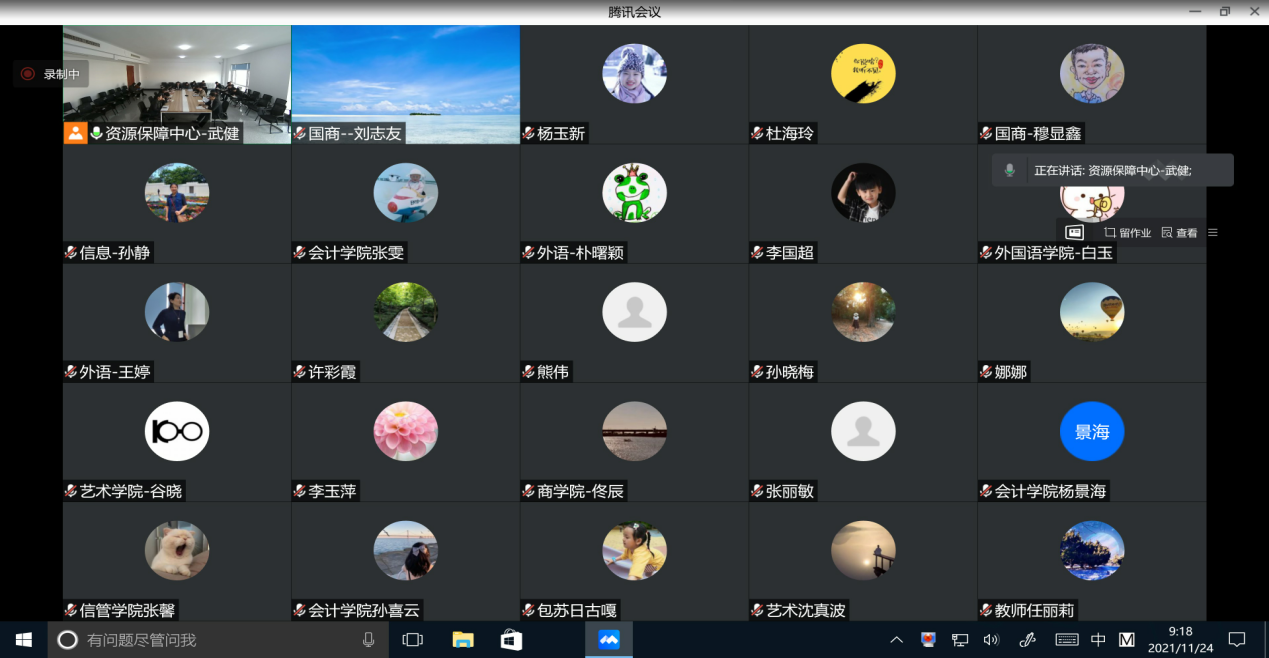
Task: Select the hot air balloon avatar of 娜娜
Action: tap(1092, 312)
